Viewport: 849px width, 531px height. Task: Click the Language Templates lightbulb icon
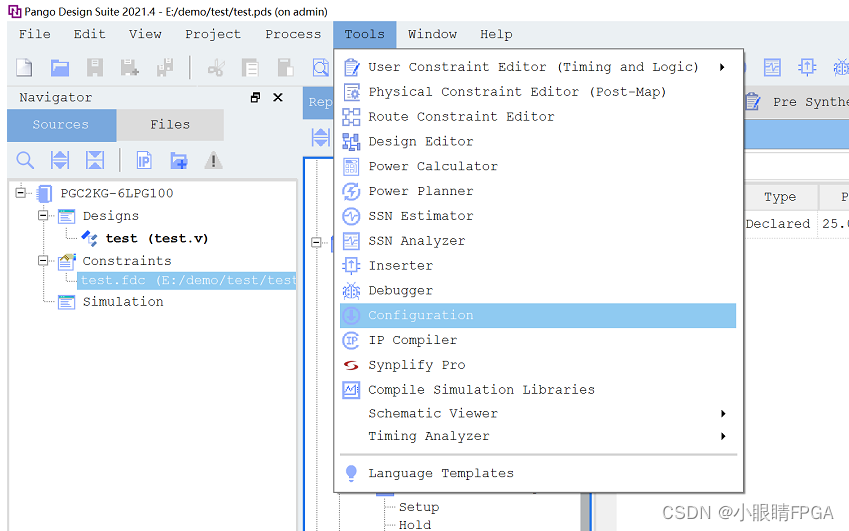pos(351,473)
